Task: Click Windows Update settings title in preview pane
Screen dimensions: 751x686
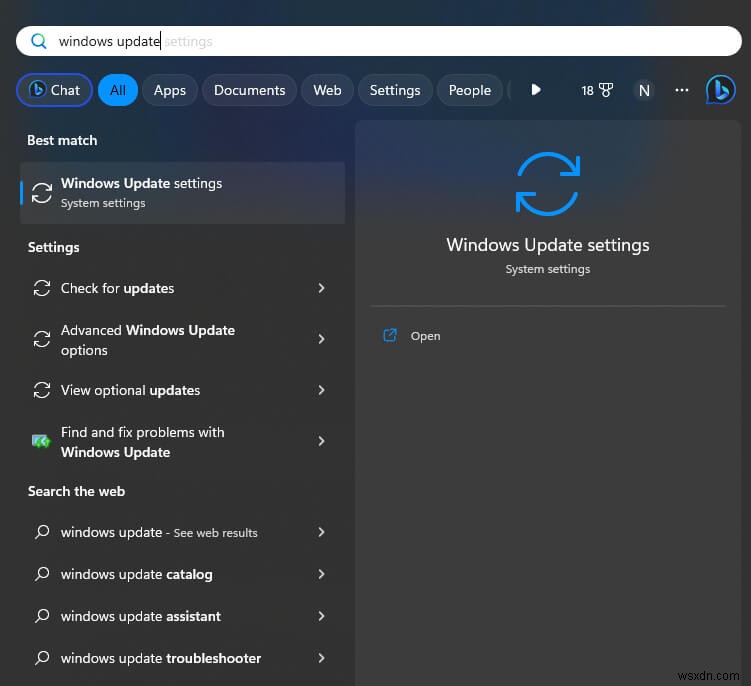Action: tap(548, 245)
